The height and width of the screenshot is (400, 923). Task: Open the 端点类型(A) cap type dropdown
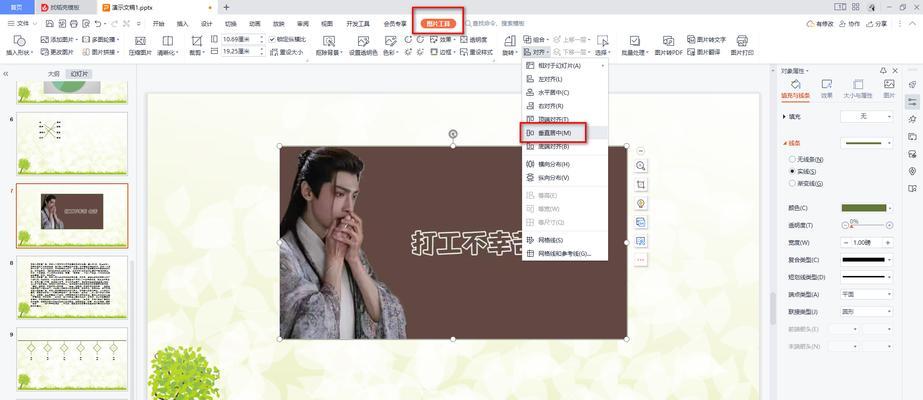[x=866, y=294]
